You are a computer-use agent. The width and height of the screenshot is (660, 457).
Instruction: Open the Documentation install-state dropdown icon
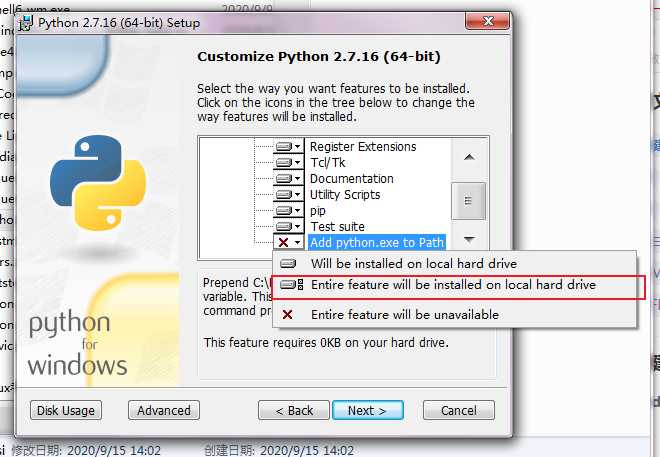coord(288,178)
